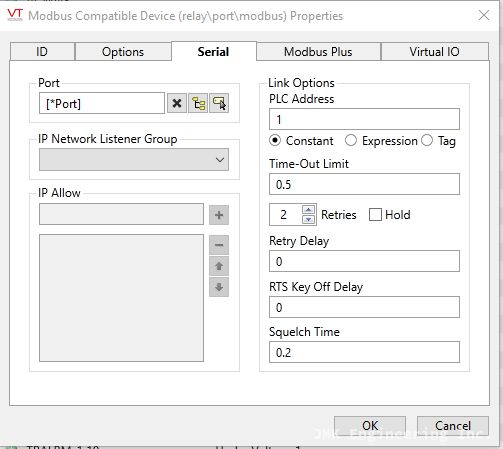The height and width of the screenshot is (449, 503).
Task: Increase Retries with the up spinner arrow
Action: pyautogui.click(x=308, y=210)
